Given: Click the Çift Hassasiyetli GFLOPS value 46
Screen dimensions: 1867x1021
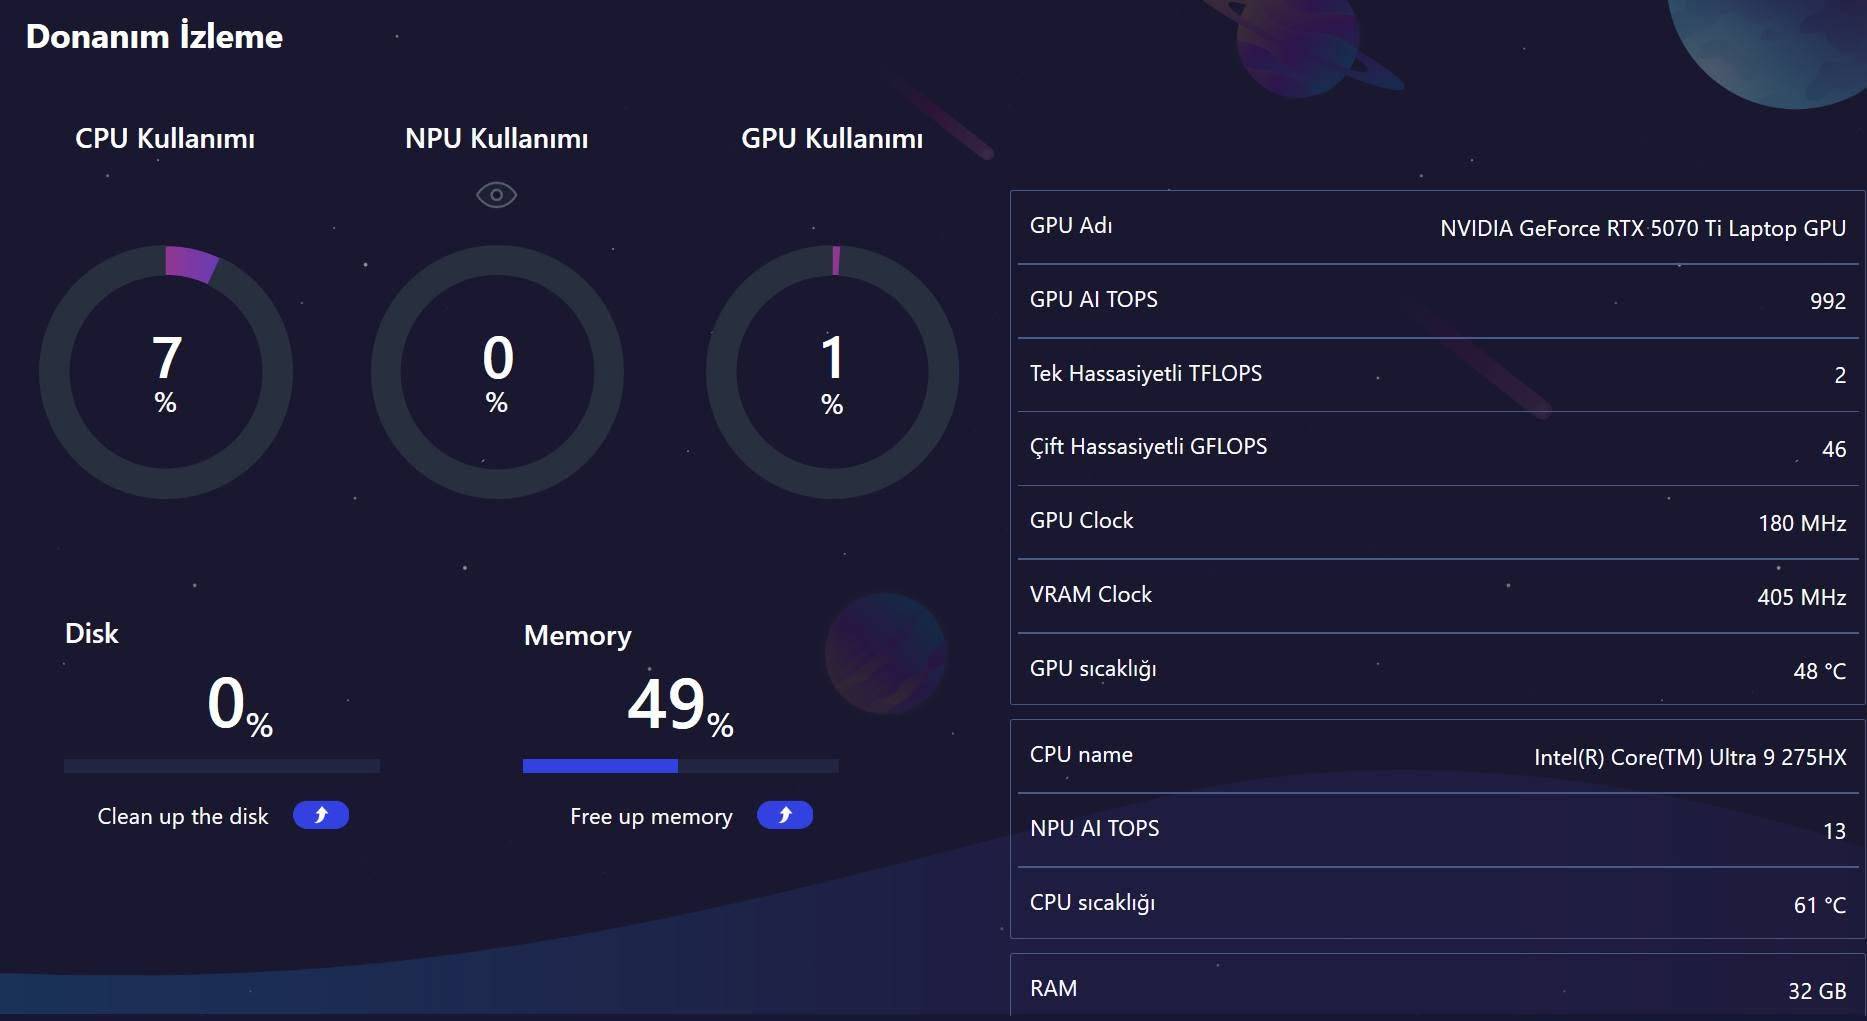Looking at the screenshot, I should coord(1834,449).
